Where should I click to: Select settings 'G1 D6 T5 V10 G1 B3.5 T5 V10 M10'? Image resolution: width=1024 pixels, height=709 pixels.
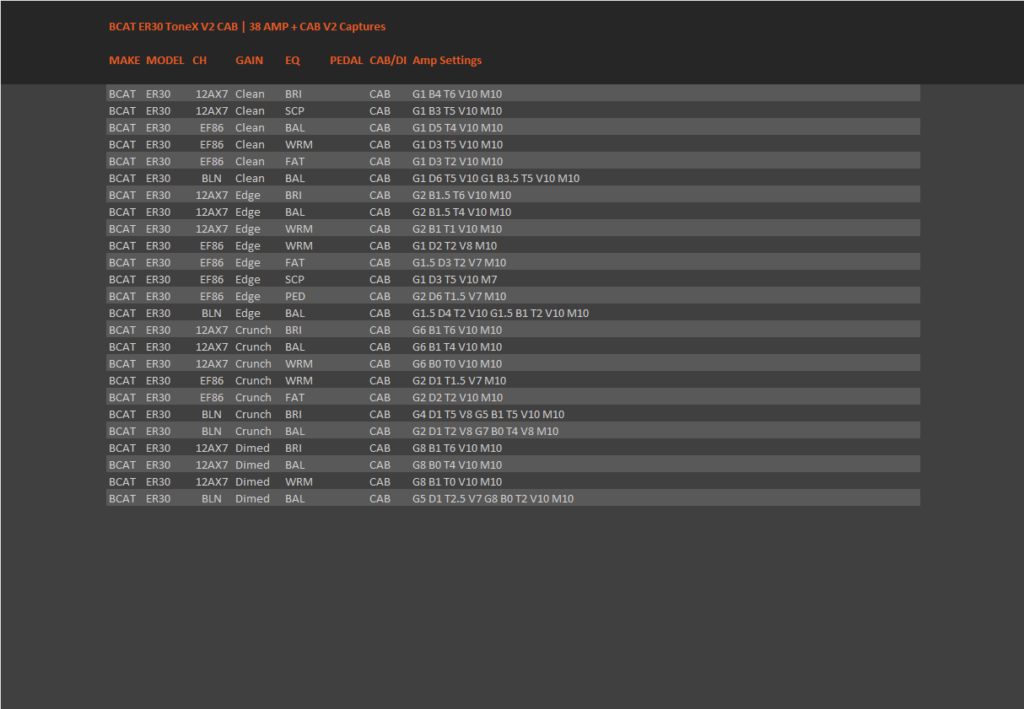495,178
